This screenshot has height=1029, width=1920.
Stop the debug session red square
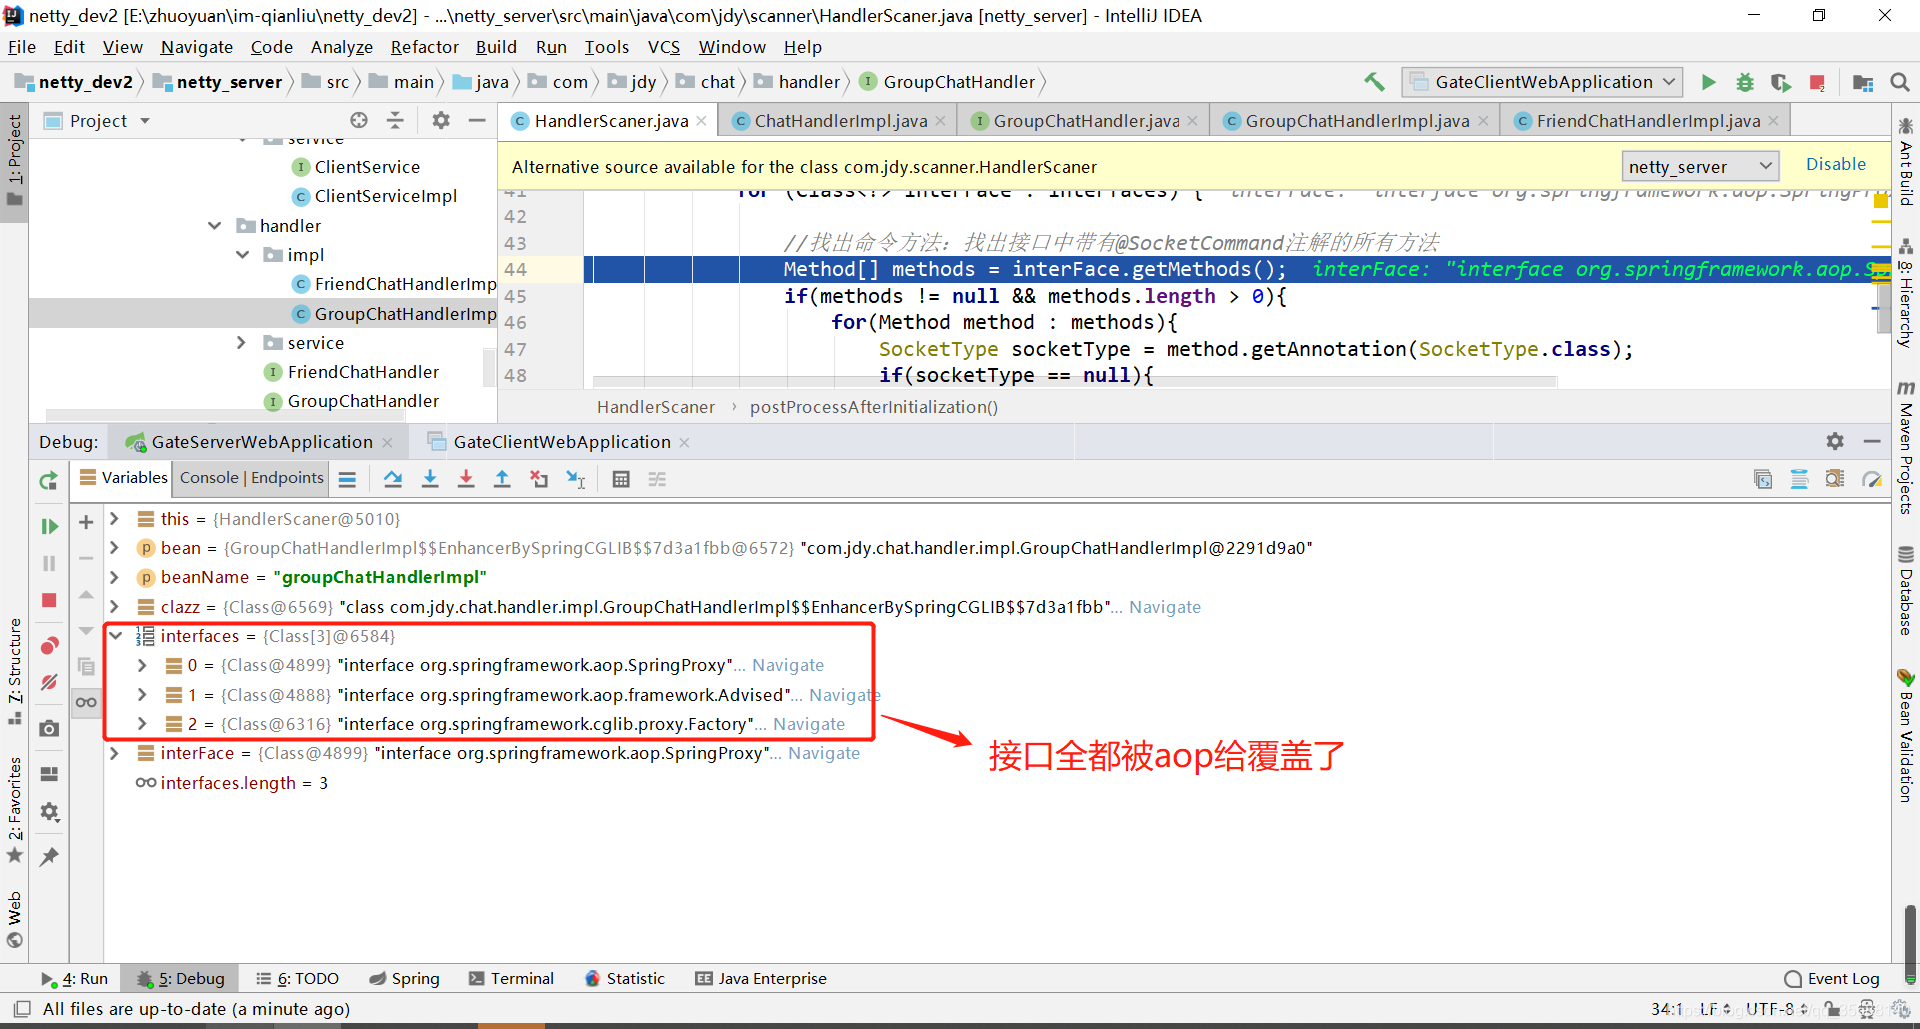pyautogui.click(x=48, y=600)
